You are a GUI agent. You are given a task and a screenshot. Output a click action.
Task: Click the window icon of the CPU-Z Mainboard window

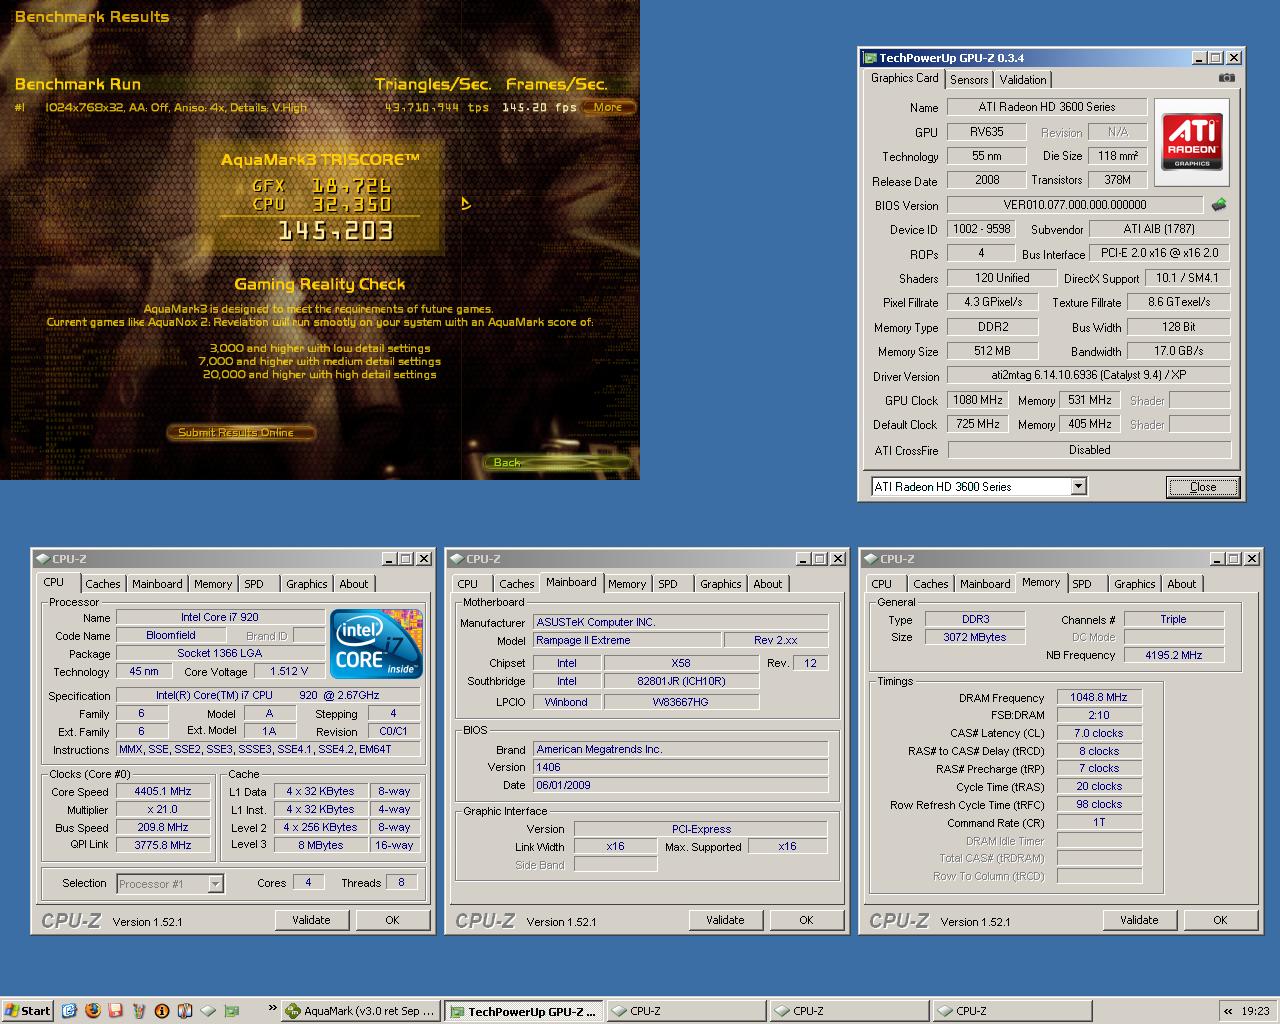pos(456,559)
